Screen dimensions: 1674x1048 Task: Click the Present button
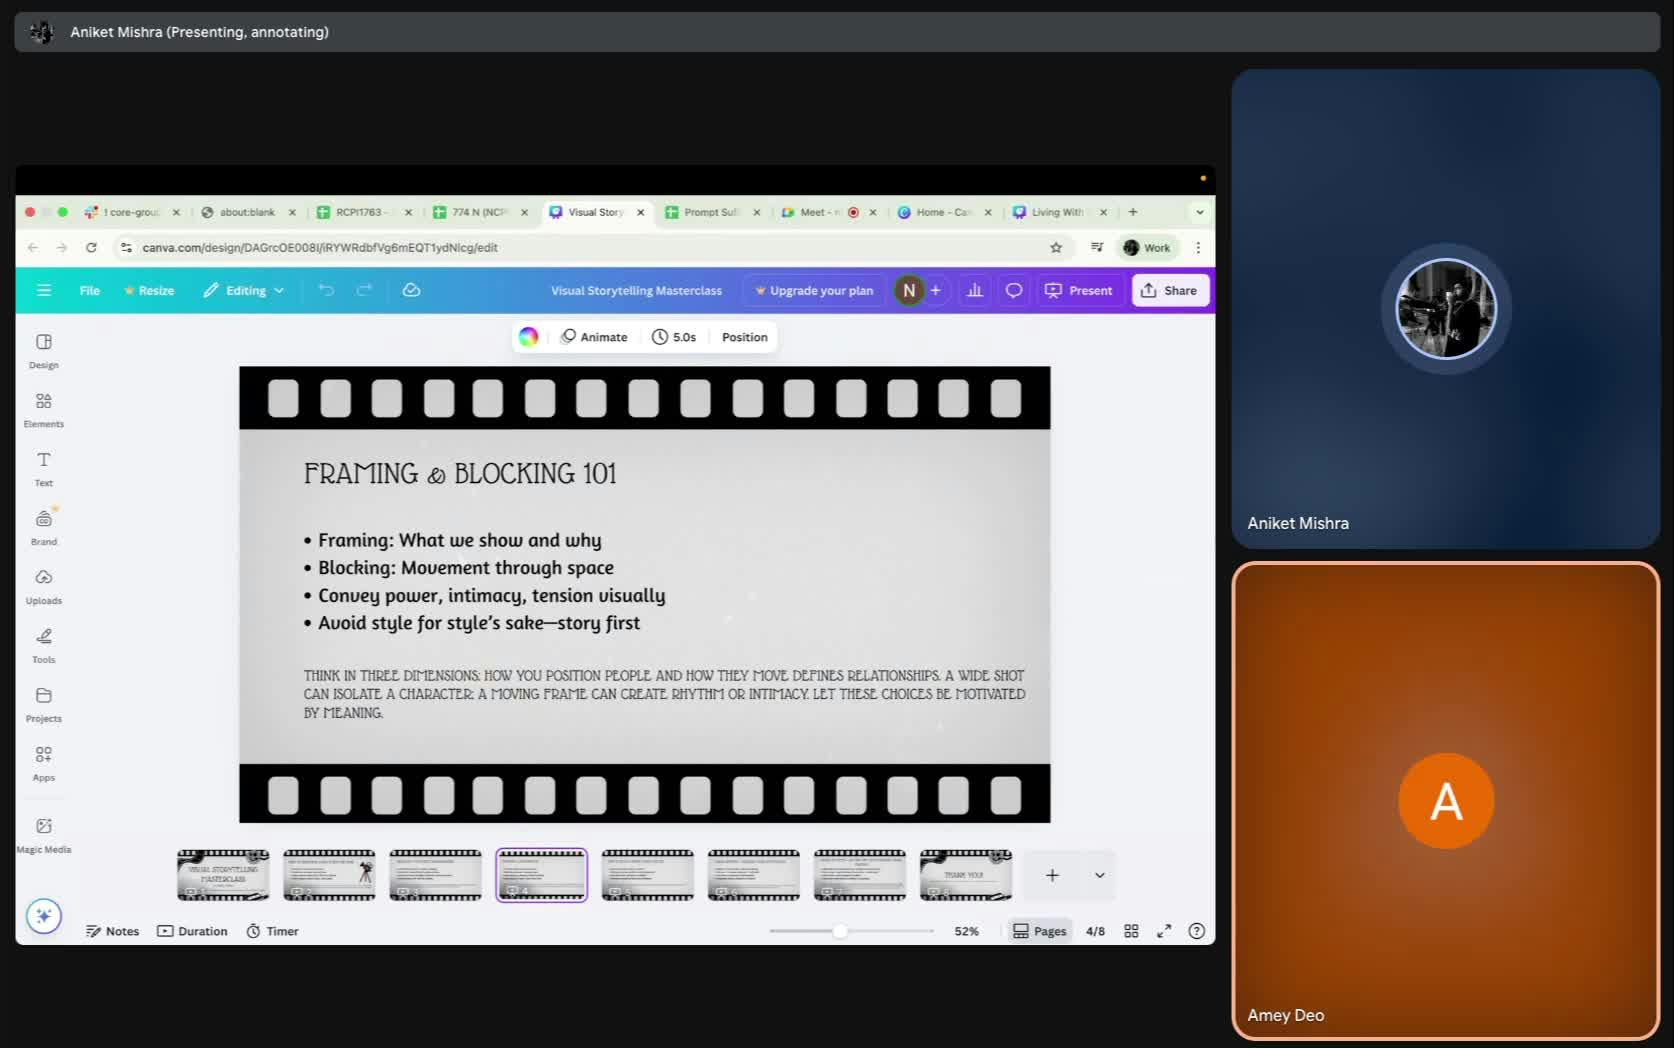(x=1078, y=290)
